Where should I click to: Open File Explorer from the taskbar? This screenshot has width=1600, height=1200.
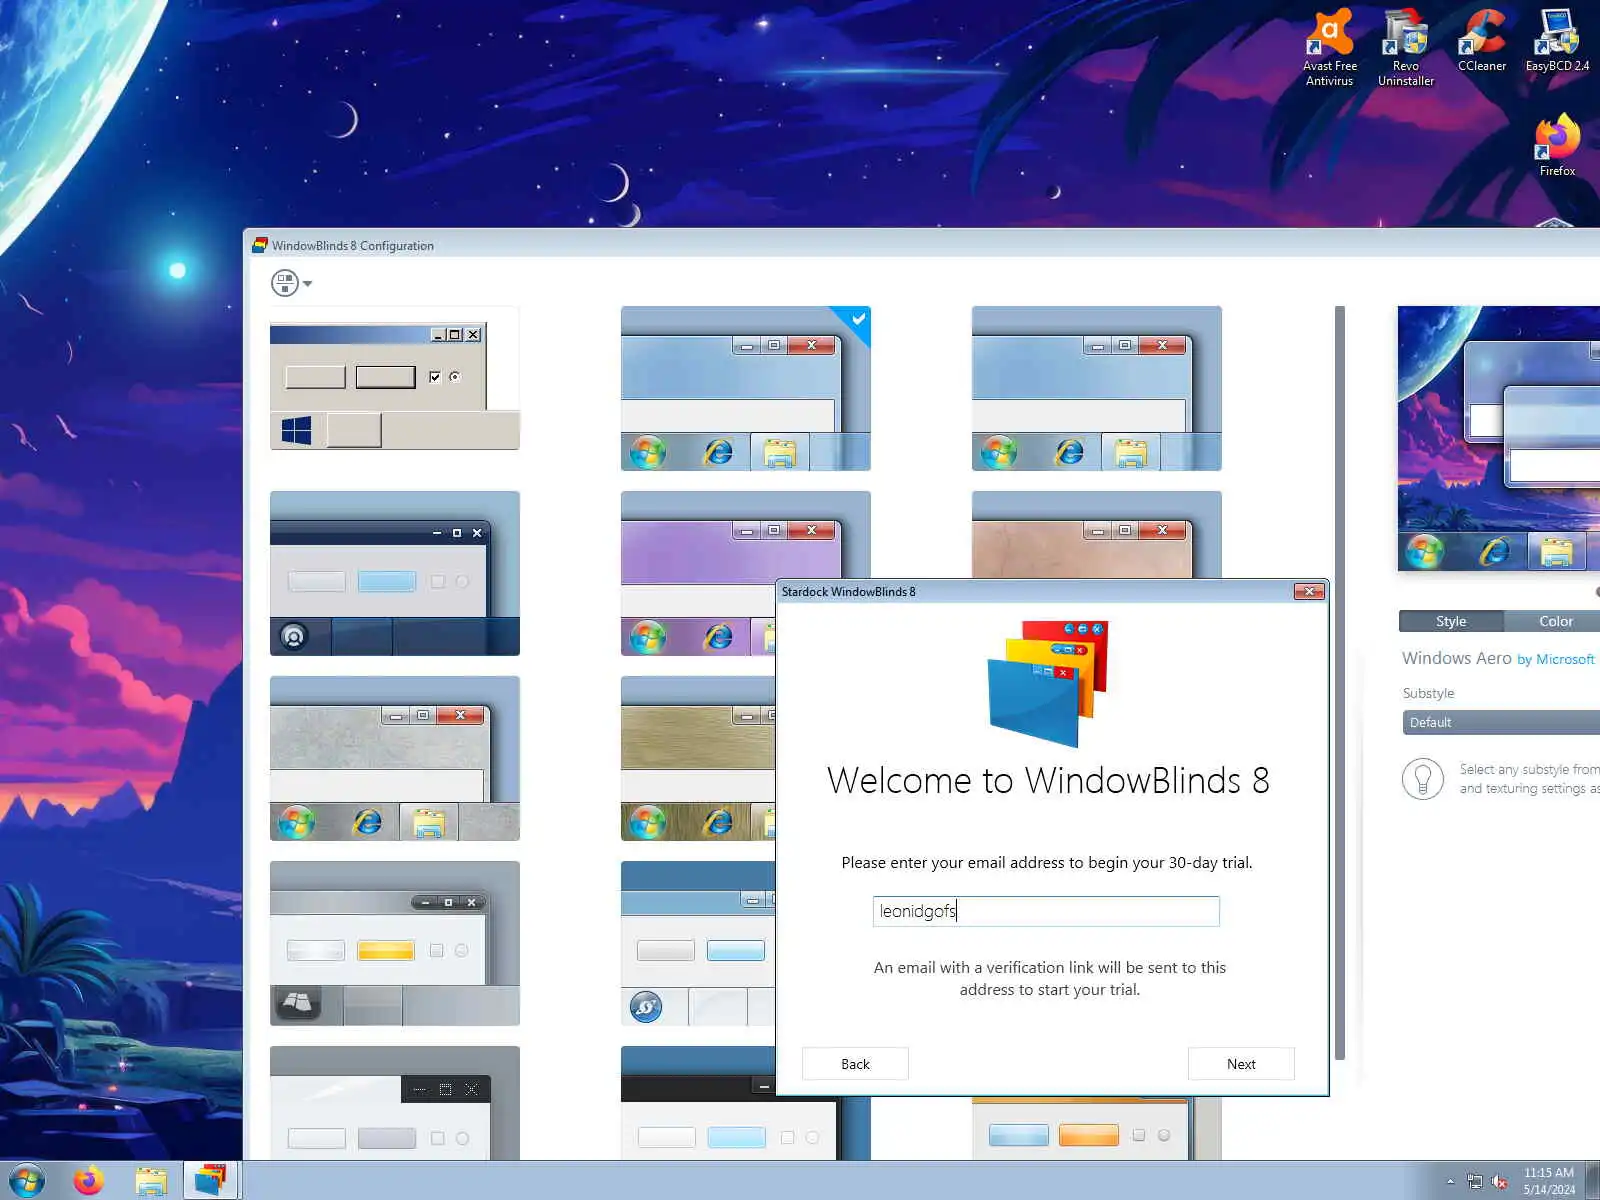coord(151,1181)
